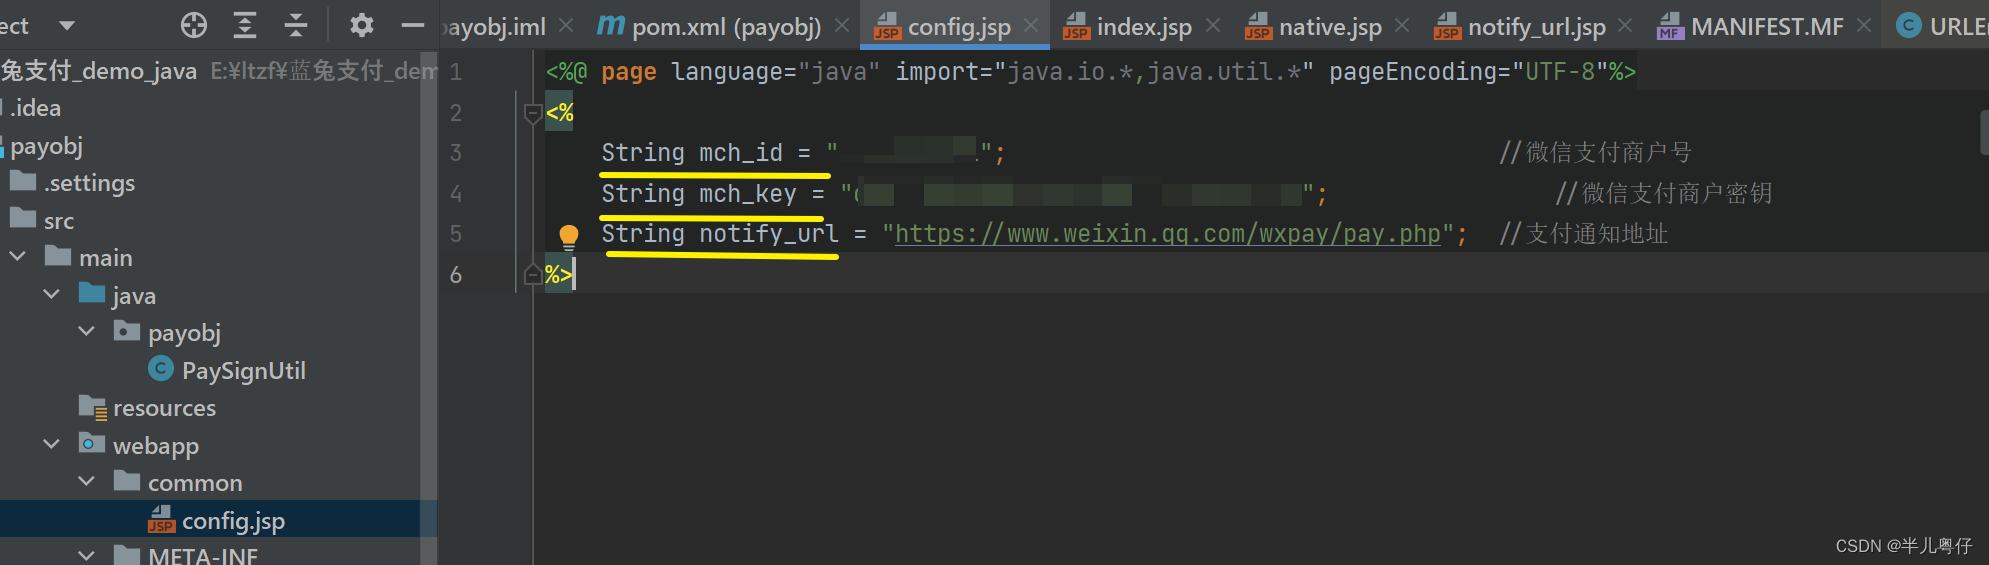
Task: Click the yellow lightbulb intention icon
Action: [568, 236]
